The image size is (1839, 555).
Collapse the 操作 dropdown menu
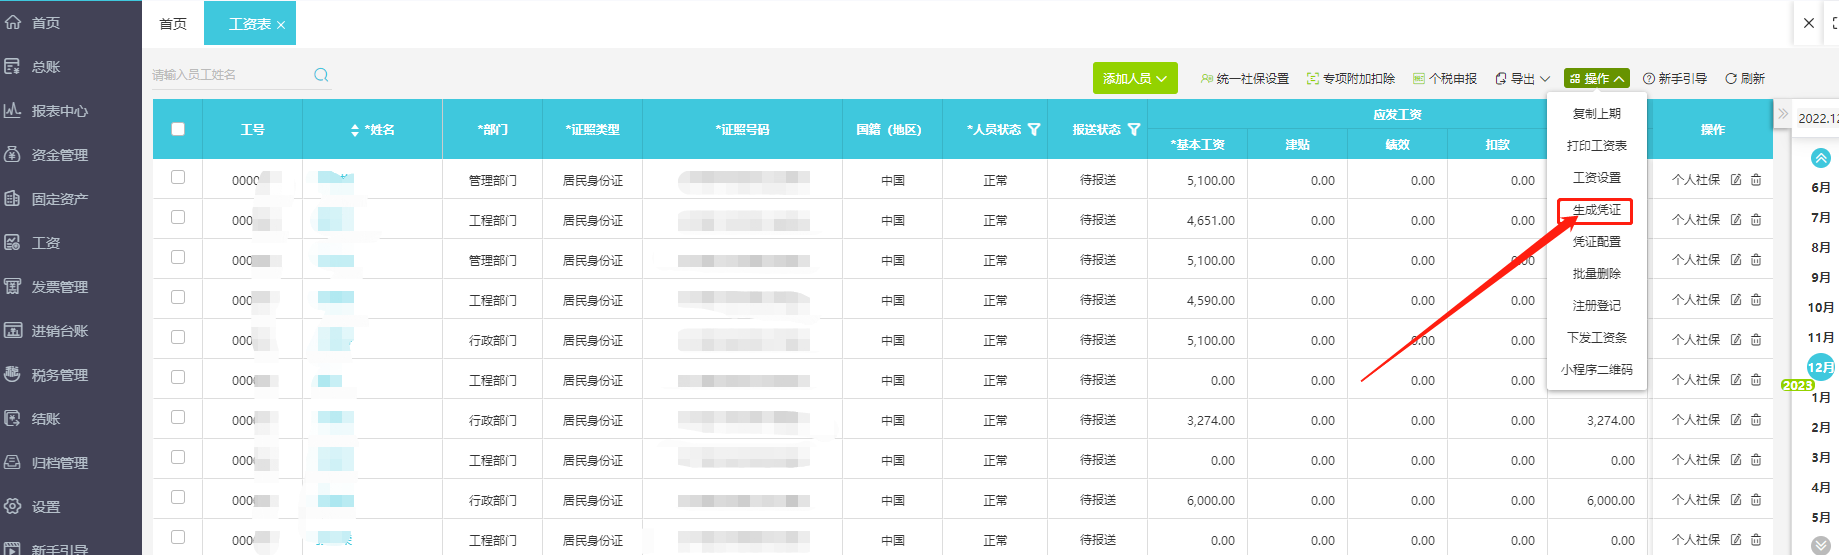point(1596,79)
